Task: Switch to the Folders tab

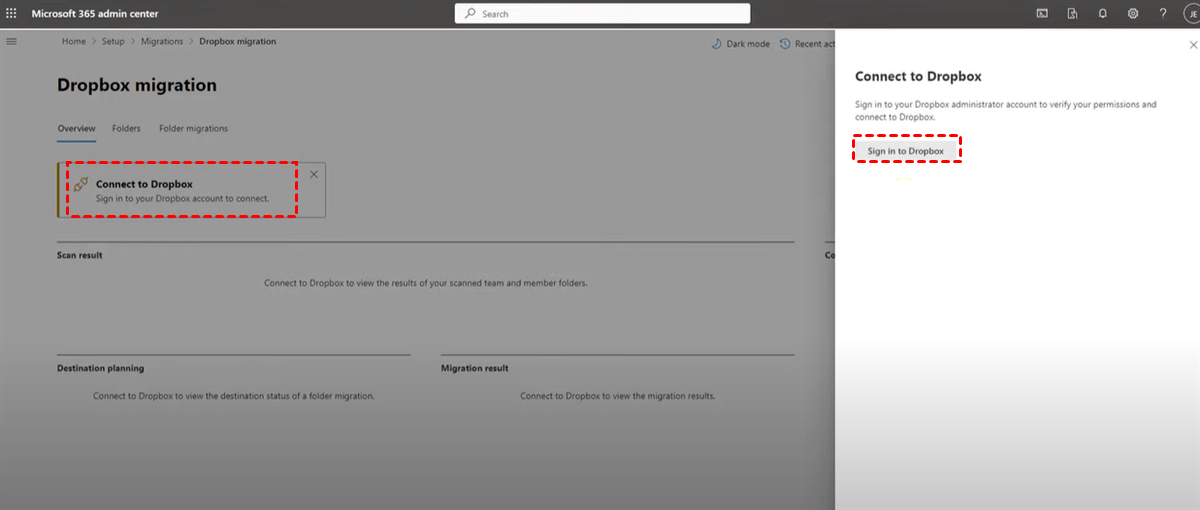Action: pyautogui.click(x=126, y=128)
